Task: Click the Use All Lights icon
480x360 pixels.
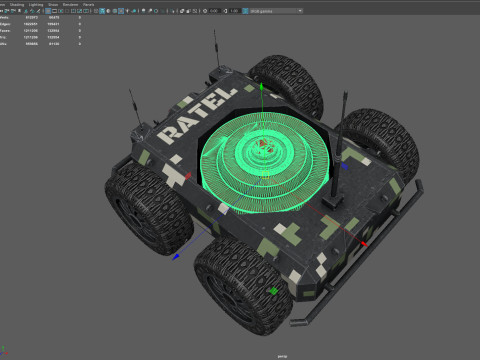Action: click(127, 11)
